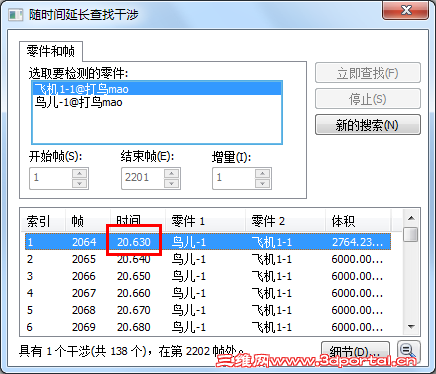Select 飞机1-1@打鸟mao in parts list
Screen dimensions: 436x374
[157, 89]
